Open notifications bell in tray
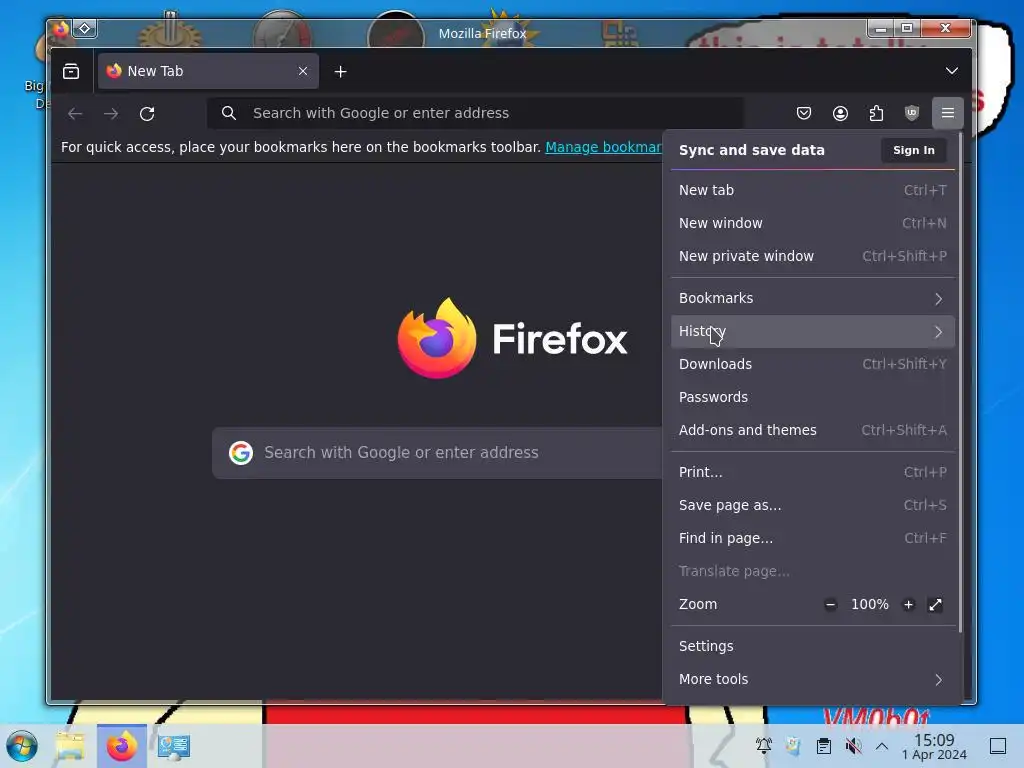 [x=763, y=746]
